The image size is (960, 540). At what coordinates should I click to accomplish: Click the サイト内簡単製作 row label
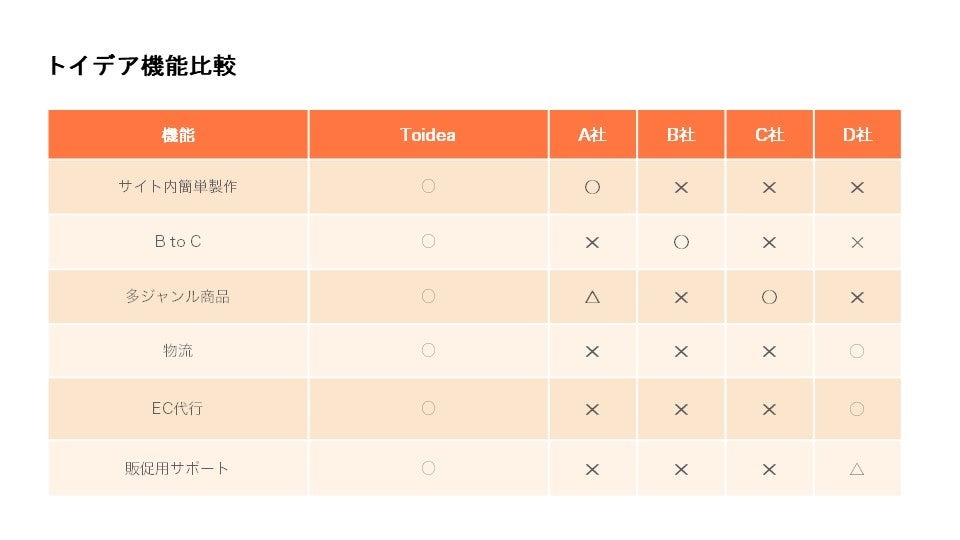[178, 187]
